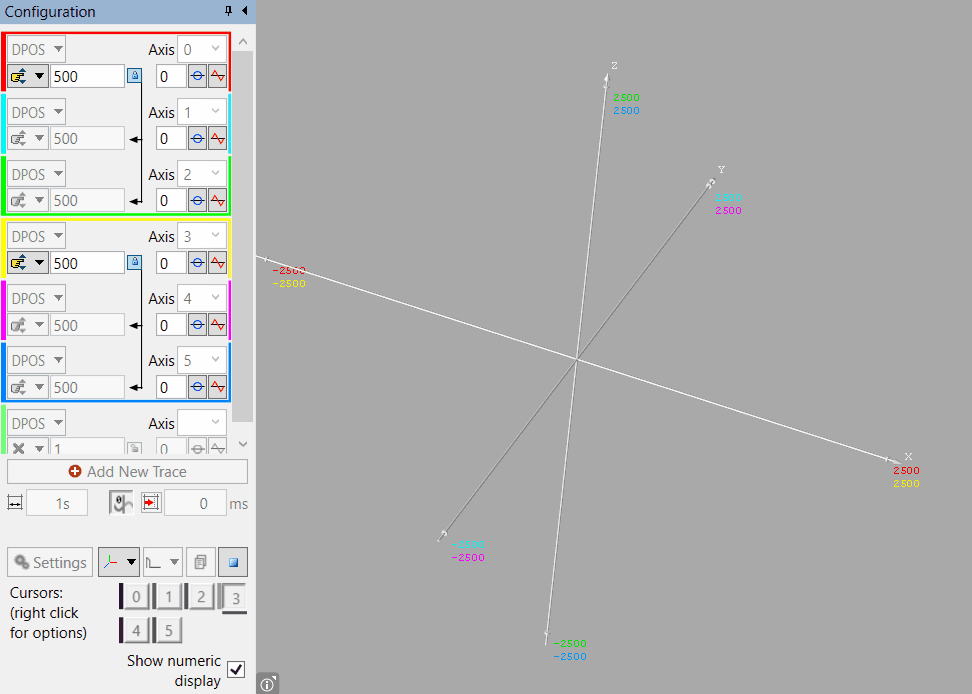Screen dimensions: 972x694
Task: Toggle cursor 1 button
Action: tap(167, 597)
